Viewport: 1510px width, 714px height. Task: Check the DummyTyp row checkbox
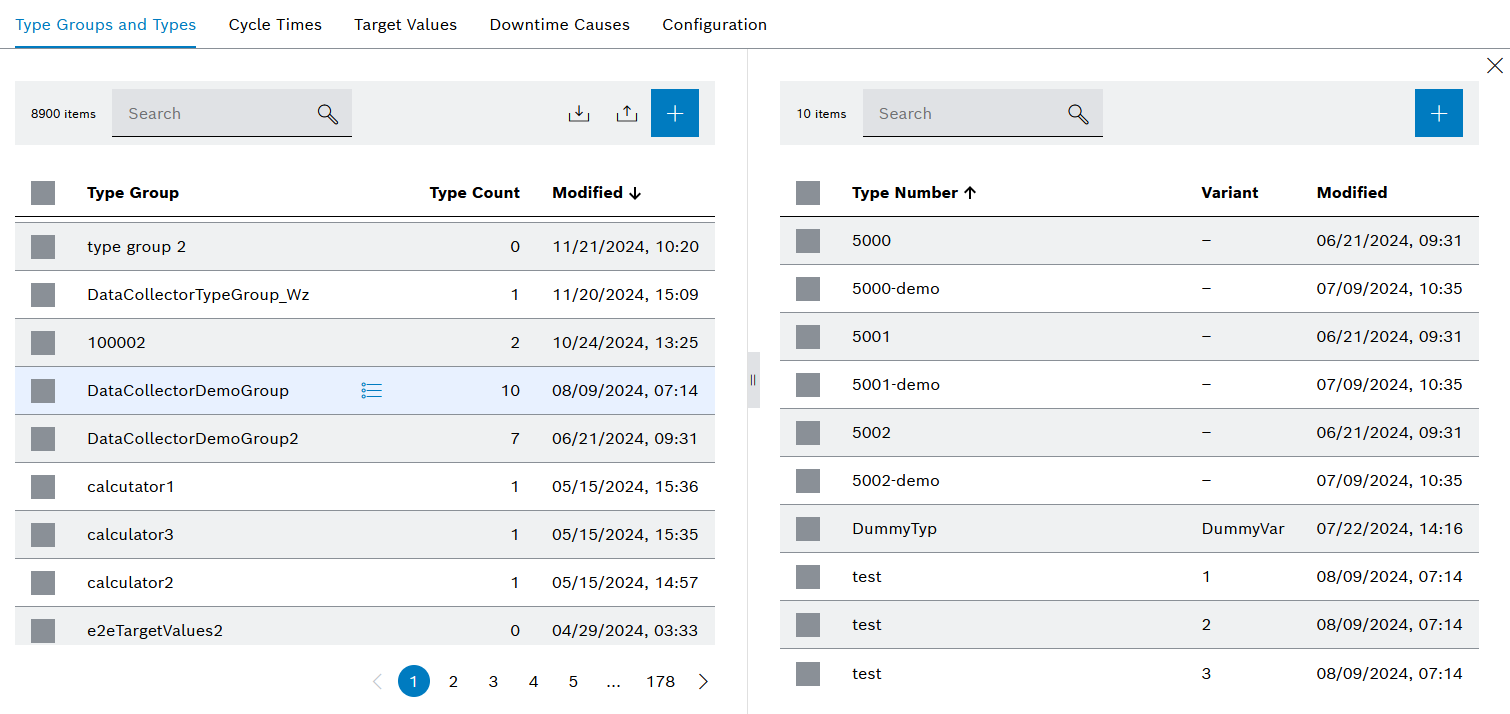808,529
